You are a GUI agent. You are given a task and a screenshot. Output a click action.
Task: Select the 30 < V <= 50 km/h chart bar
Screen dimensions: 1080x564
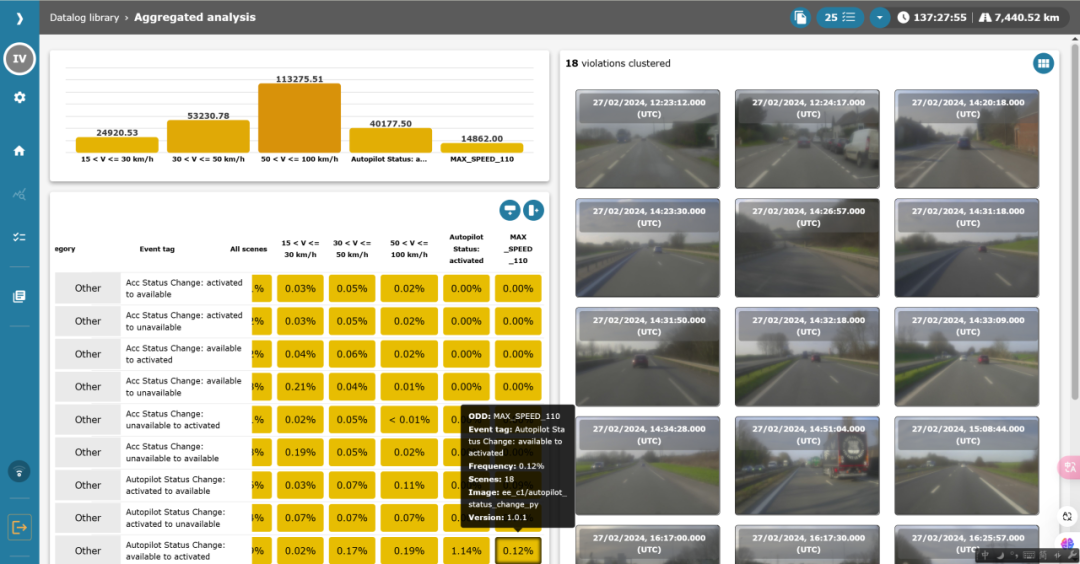(208, 136)
